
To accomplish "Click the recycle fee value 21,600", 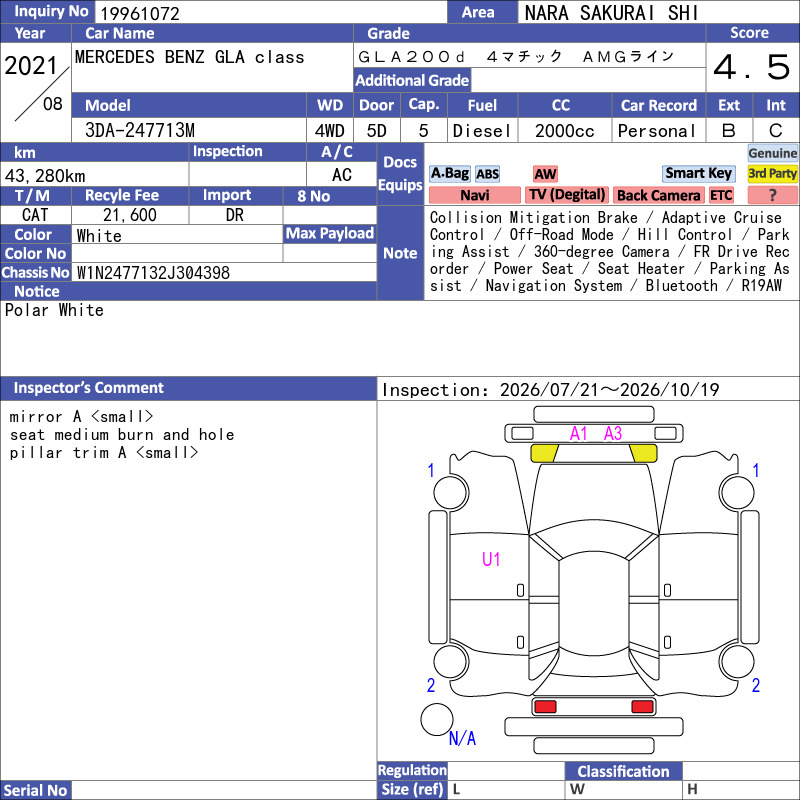I will point(130,215).
